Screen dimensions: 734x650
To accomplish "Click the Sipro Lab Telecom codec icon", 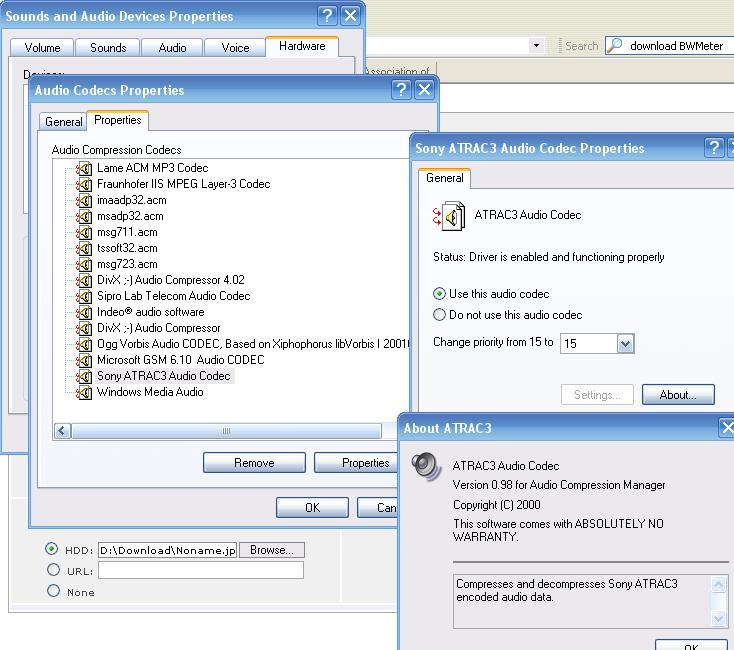I will coord(84,296).
